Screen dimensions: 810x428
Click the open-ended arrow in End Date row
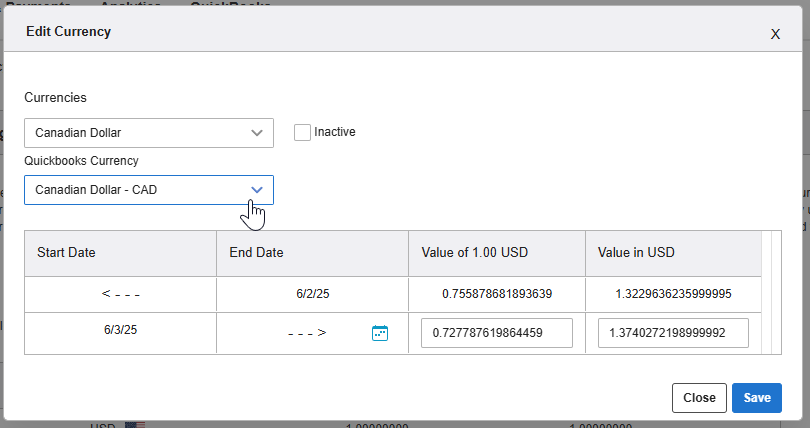pos(306,333)
